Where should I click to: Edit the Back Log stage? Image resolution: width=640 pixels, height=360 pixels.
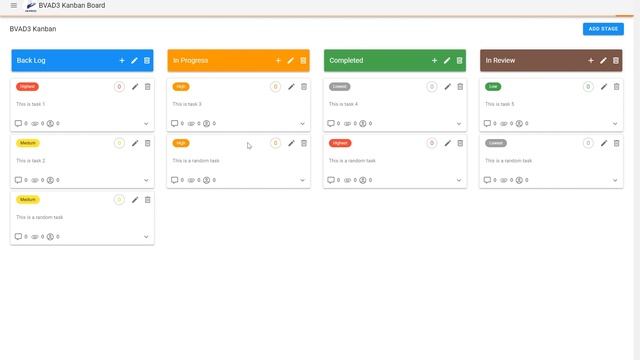(134, 60)
